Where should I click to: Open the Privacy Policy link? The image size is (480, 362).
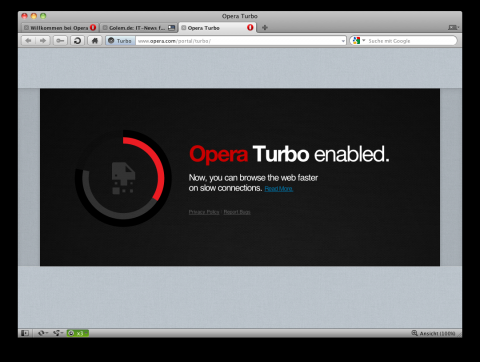click(204, 212)
